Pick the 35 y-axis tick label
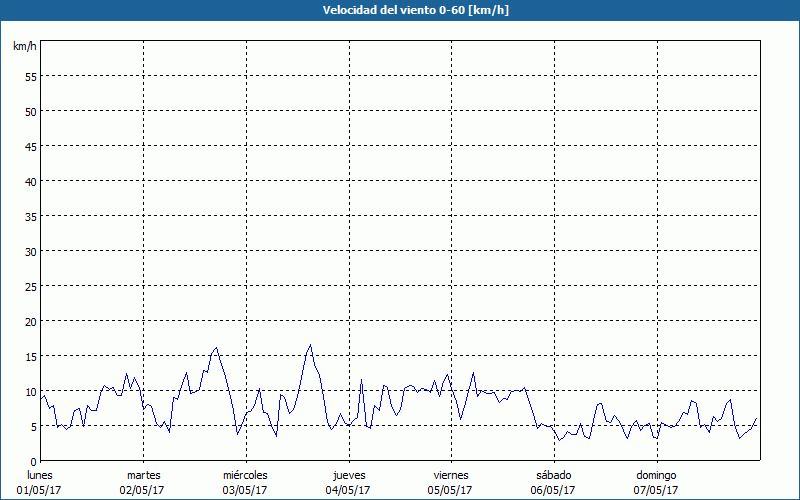This screenshot has height=500, width=800. pos(30,216)
